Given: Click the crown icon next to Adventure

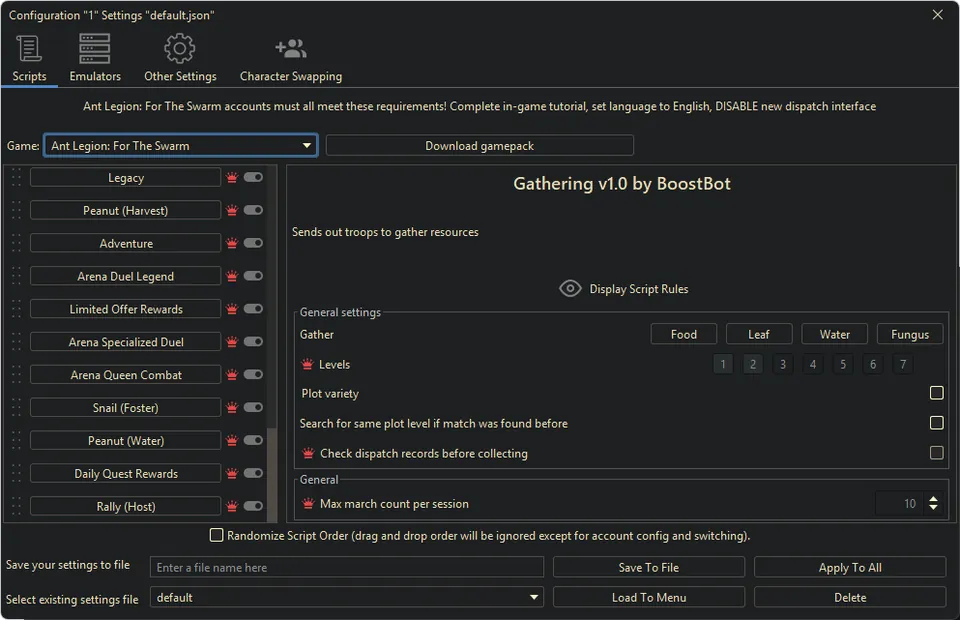Looking at the screenshot, I should (232, 243).
